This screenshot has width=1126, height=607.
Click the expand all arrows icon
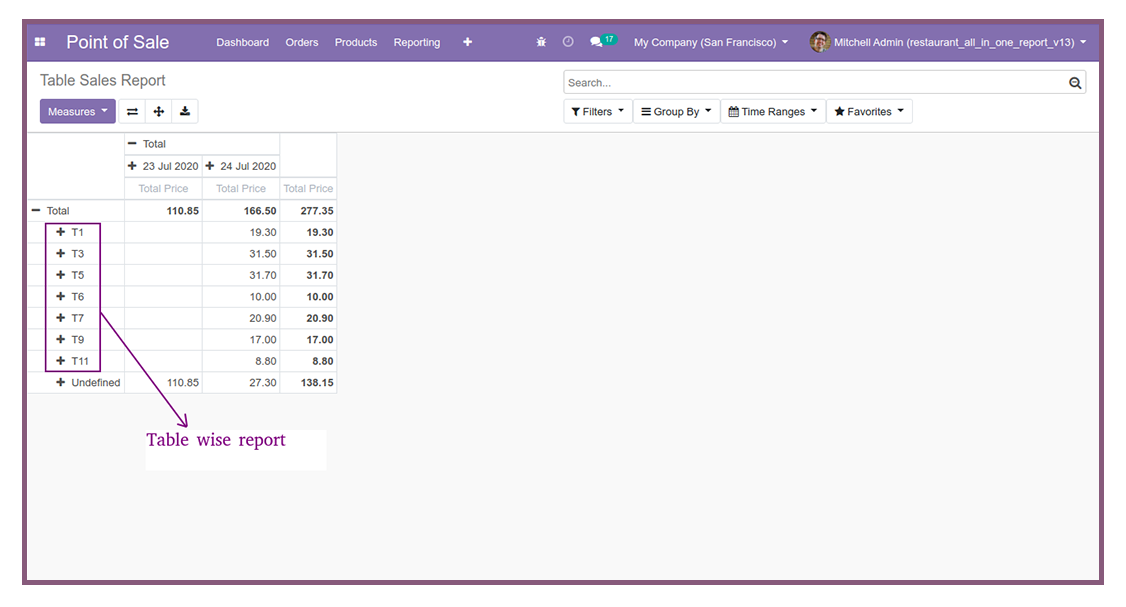159,111
